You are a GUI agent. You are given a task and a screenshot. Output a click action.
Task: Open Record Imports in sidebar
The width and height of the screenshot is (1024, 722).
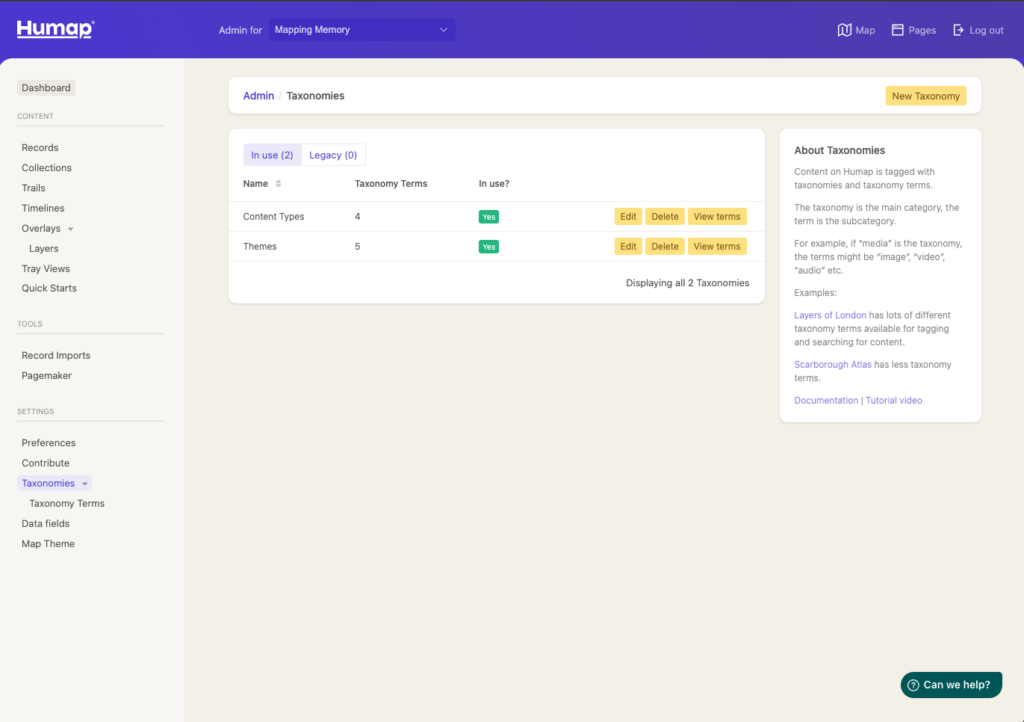coord(56,356)
